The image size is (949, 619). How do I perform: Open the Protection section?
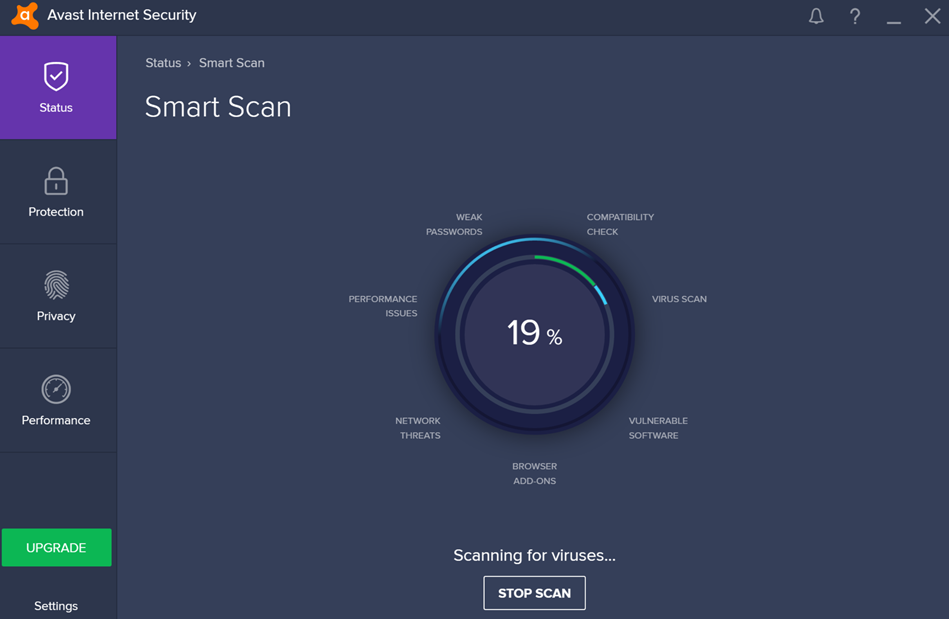click(58, 192)
